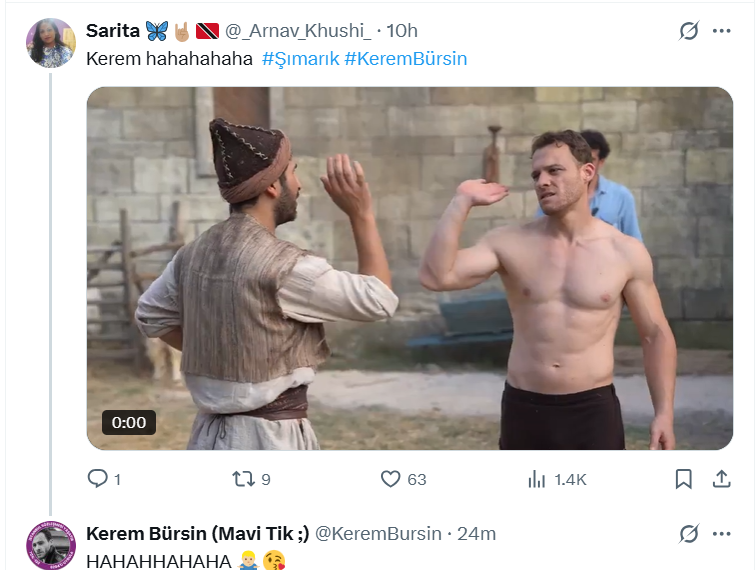Expand more options on Kerem Bürsin's reply

[x=721, y=533]
